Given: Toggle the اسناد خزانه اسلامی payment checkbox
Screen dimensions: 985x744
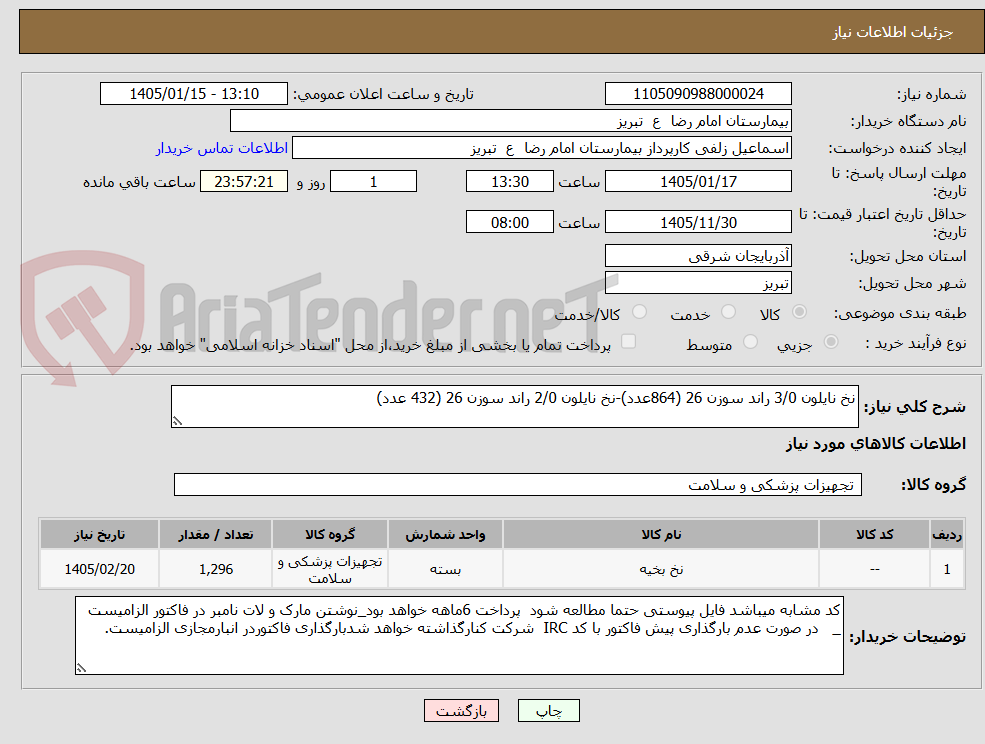Looking at the screenshot, I should pyautogui.click(x=628, y=341).
